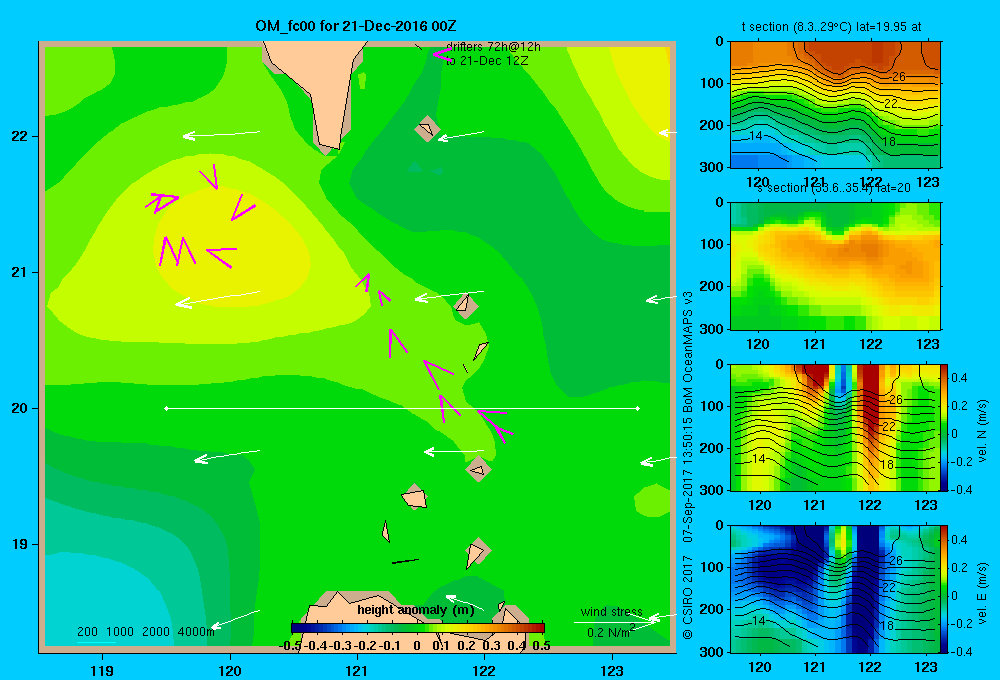The image size is (1000, 680).
Task: Click the vel. N color scale bar
Action: (945, 427)
